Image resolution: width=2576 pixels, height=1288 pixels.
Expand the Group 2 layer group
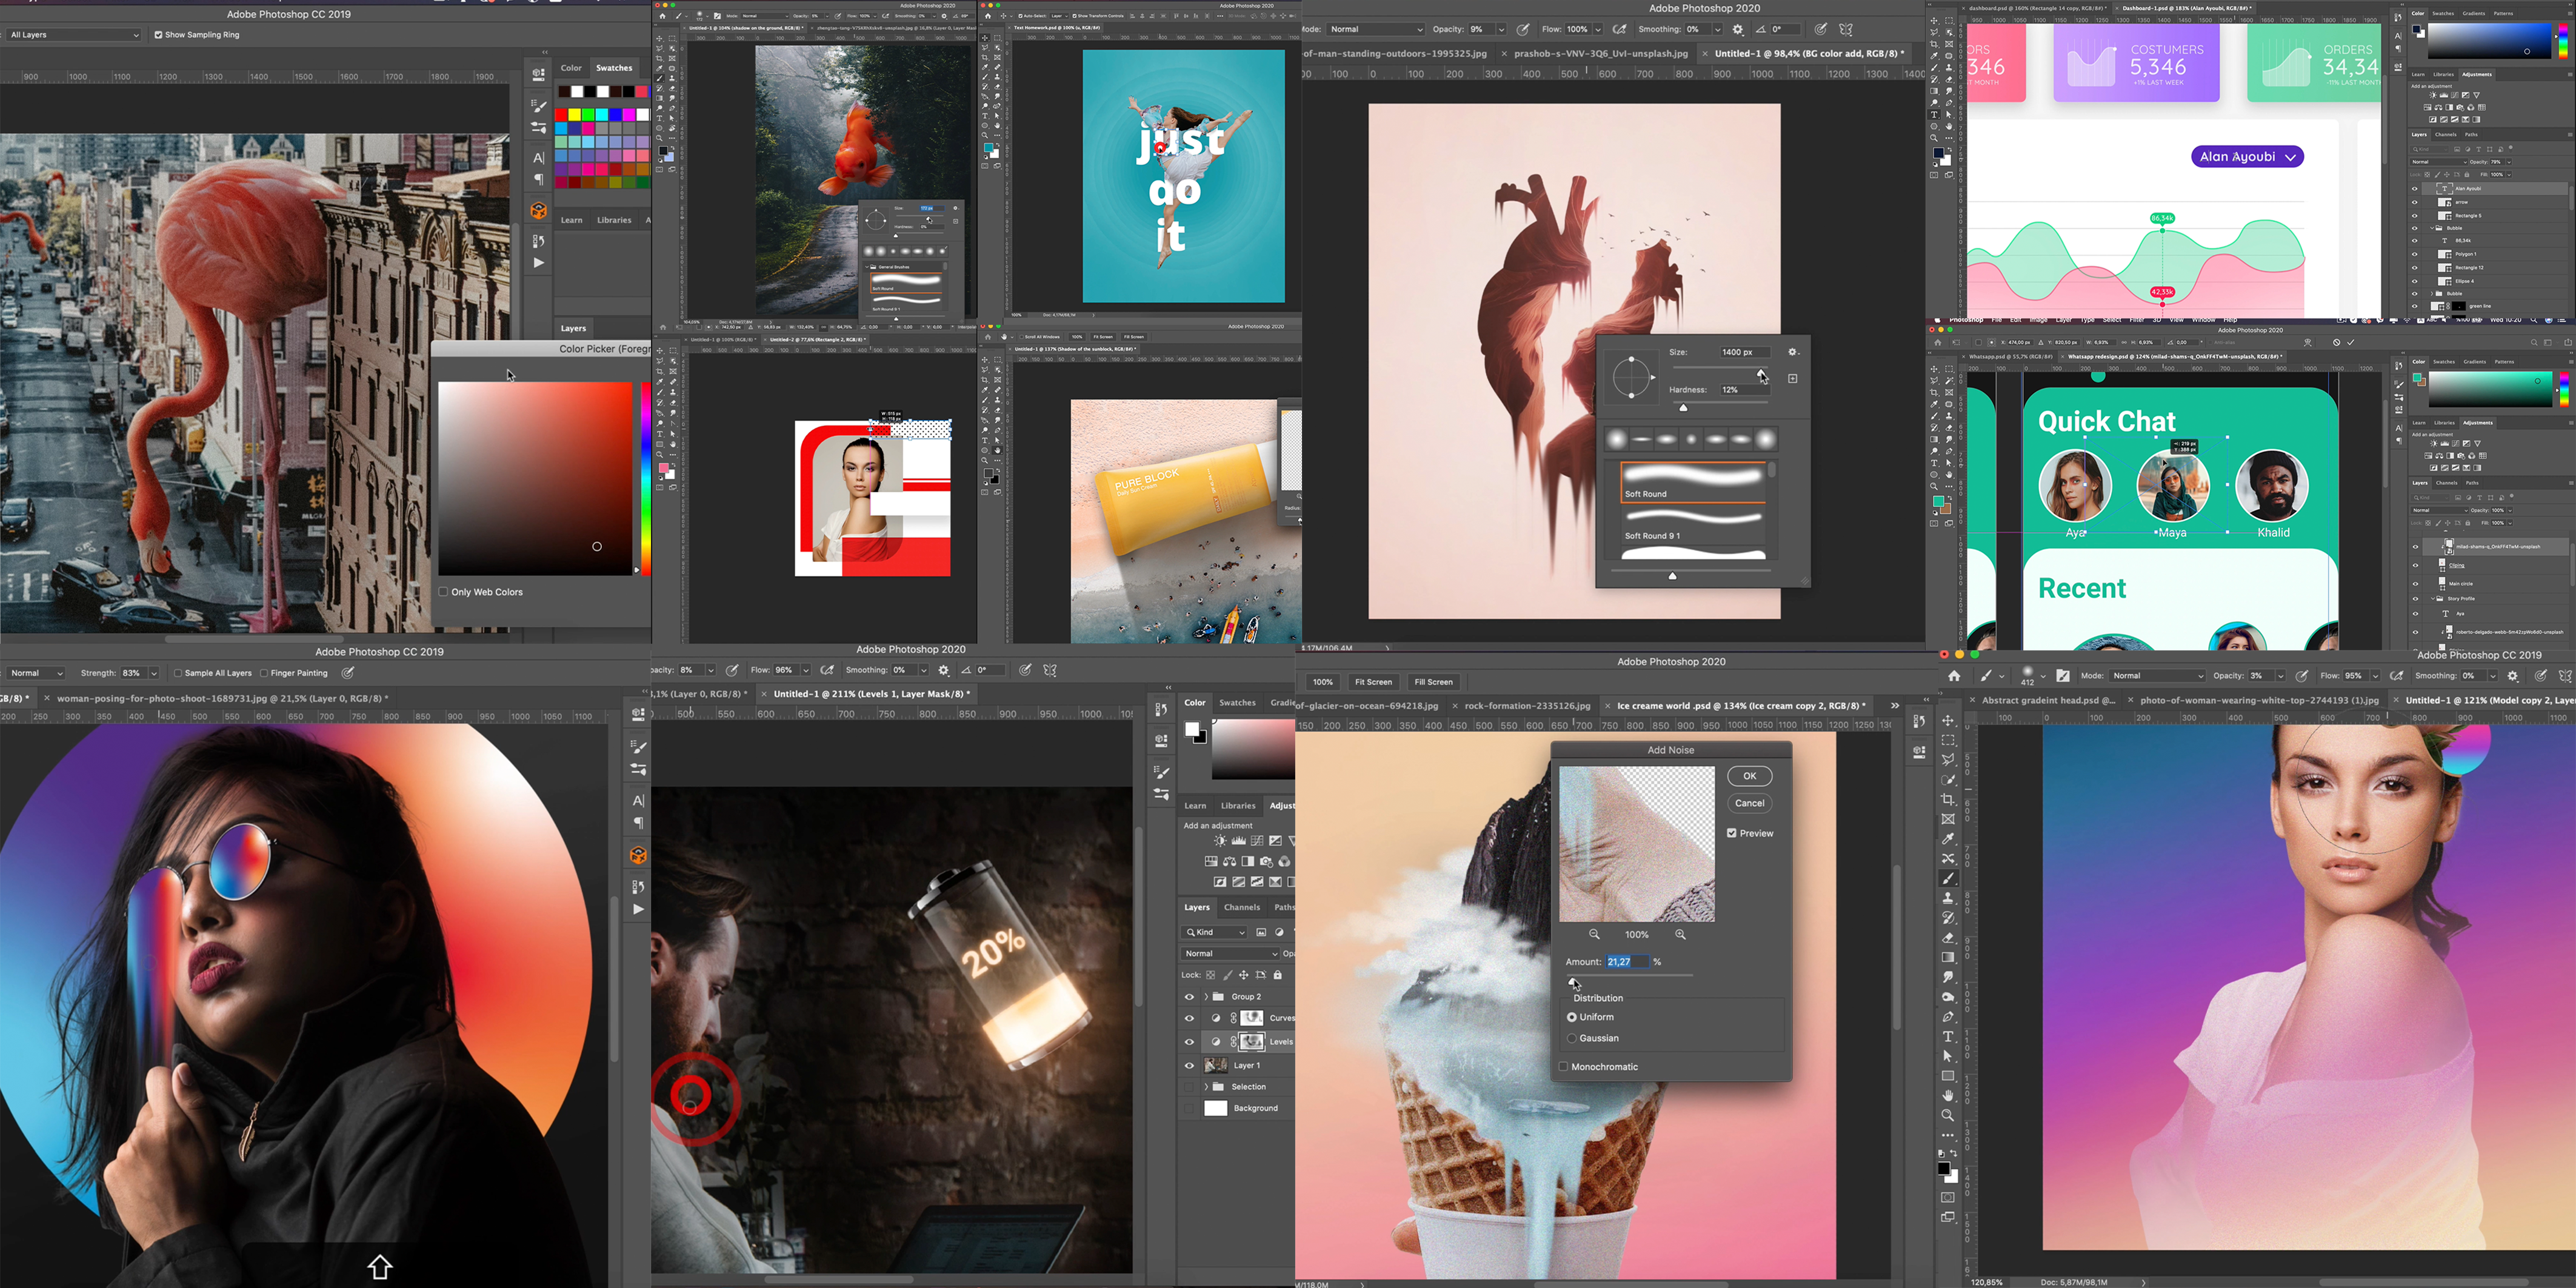pyautogui.click(x=1206, y=997)
